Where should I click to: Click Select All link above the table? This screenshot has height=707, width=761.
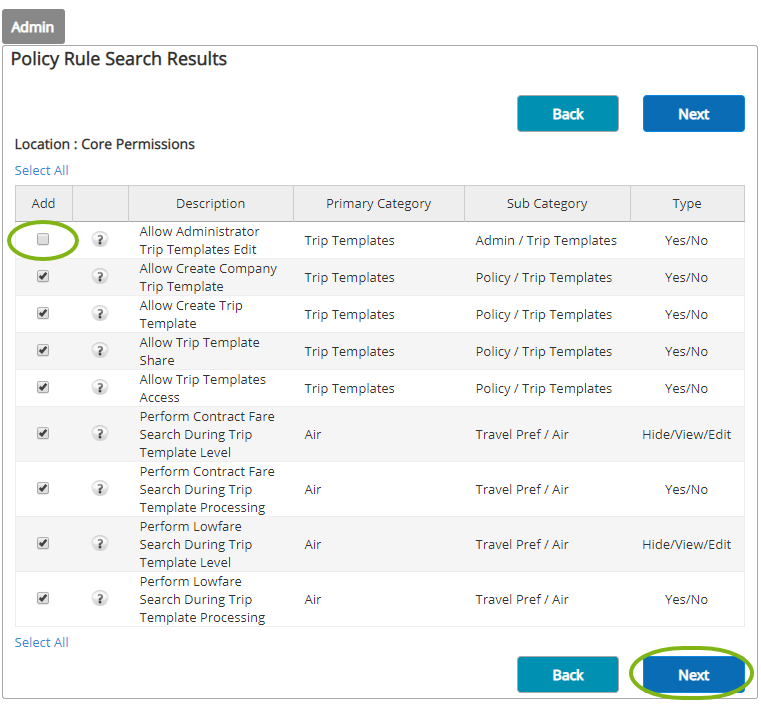[x=42, y=171]
